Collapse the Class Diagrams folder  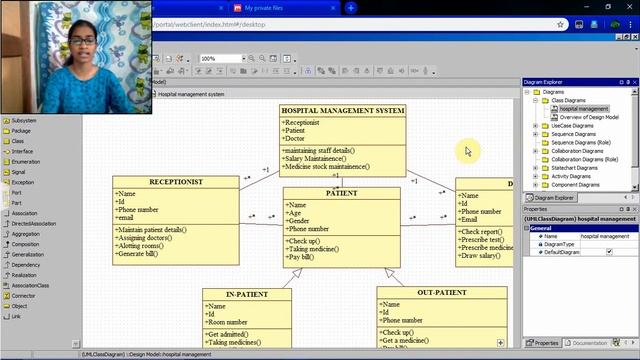(x=536, y=100)
